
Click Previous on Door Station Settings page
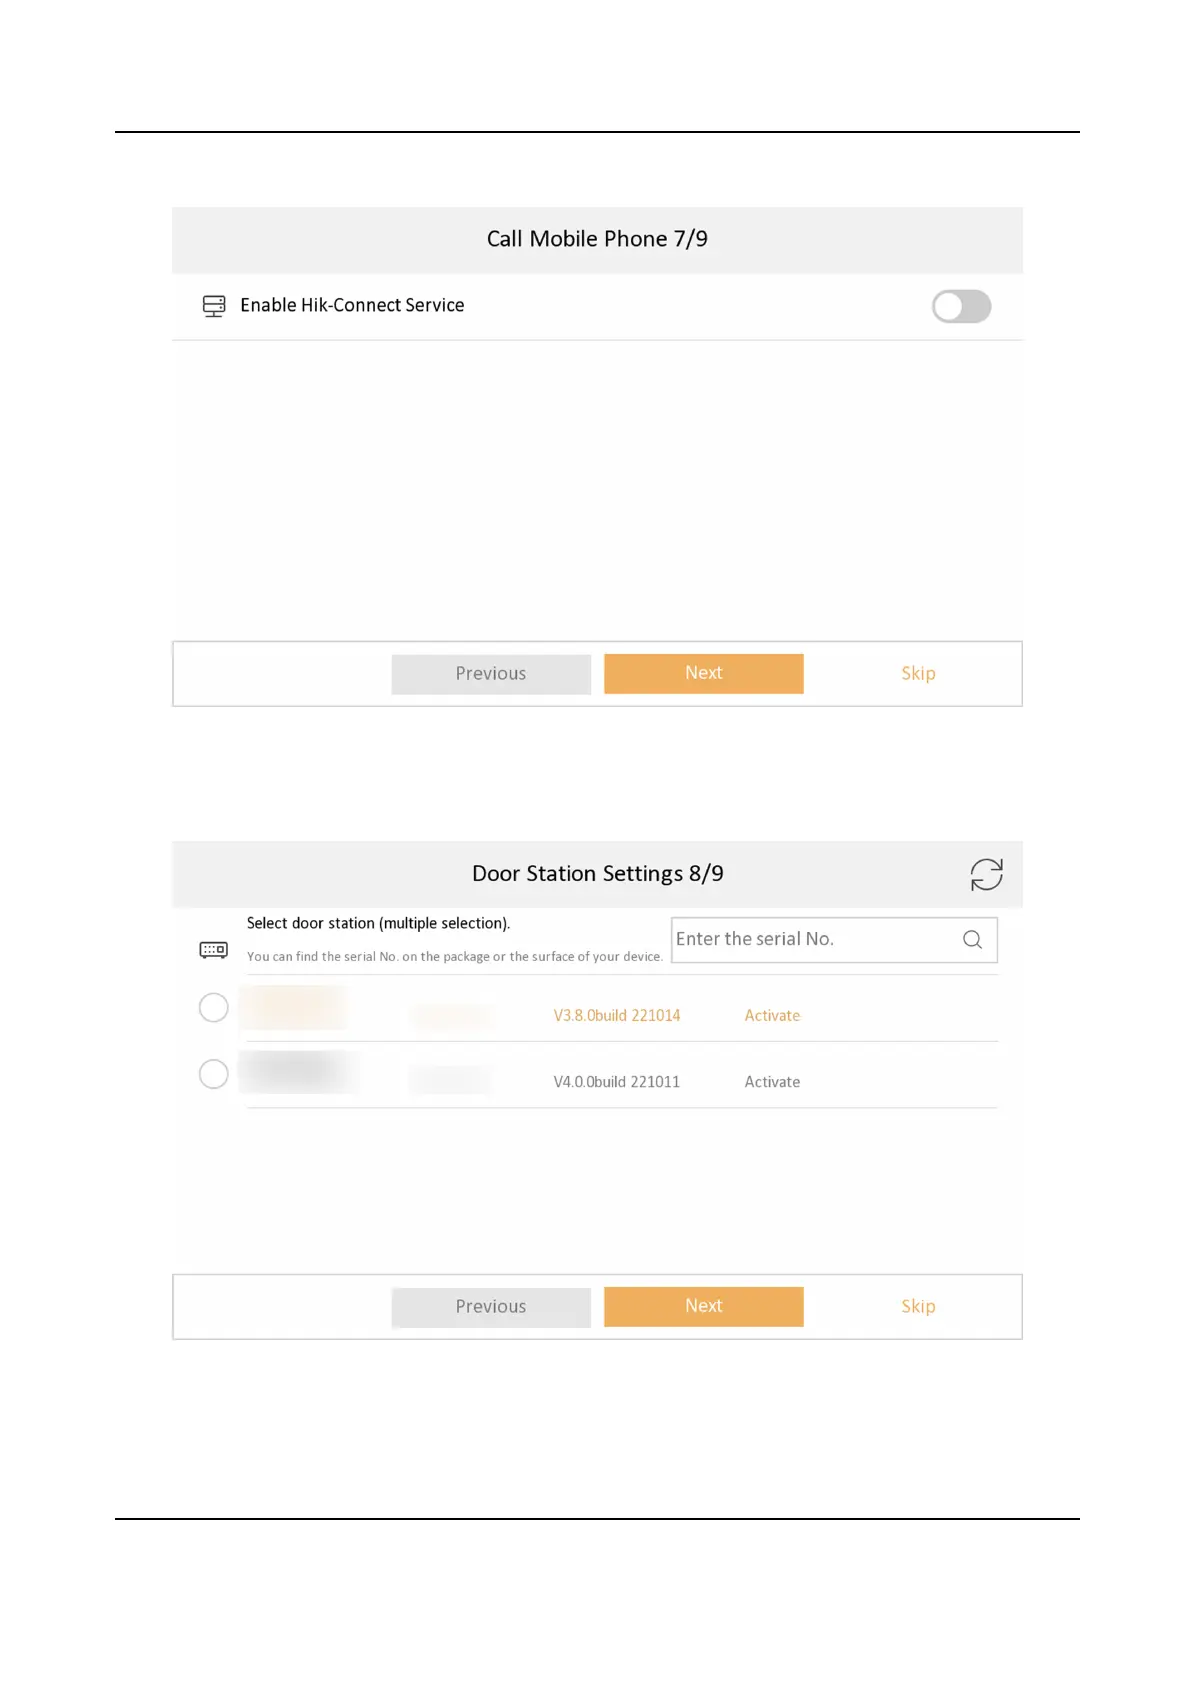[x=490, y=1307]
